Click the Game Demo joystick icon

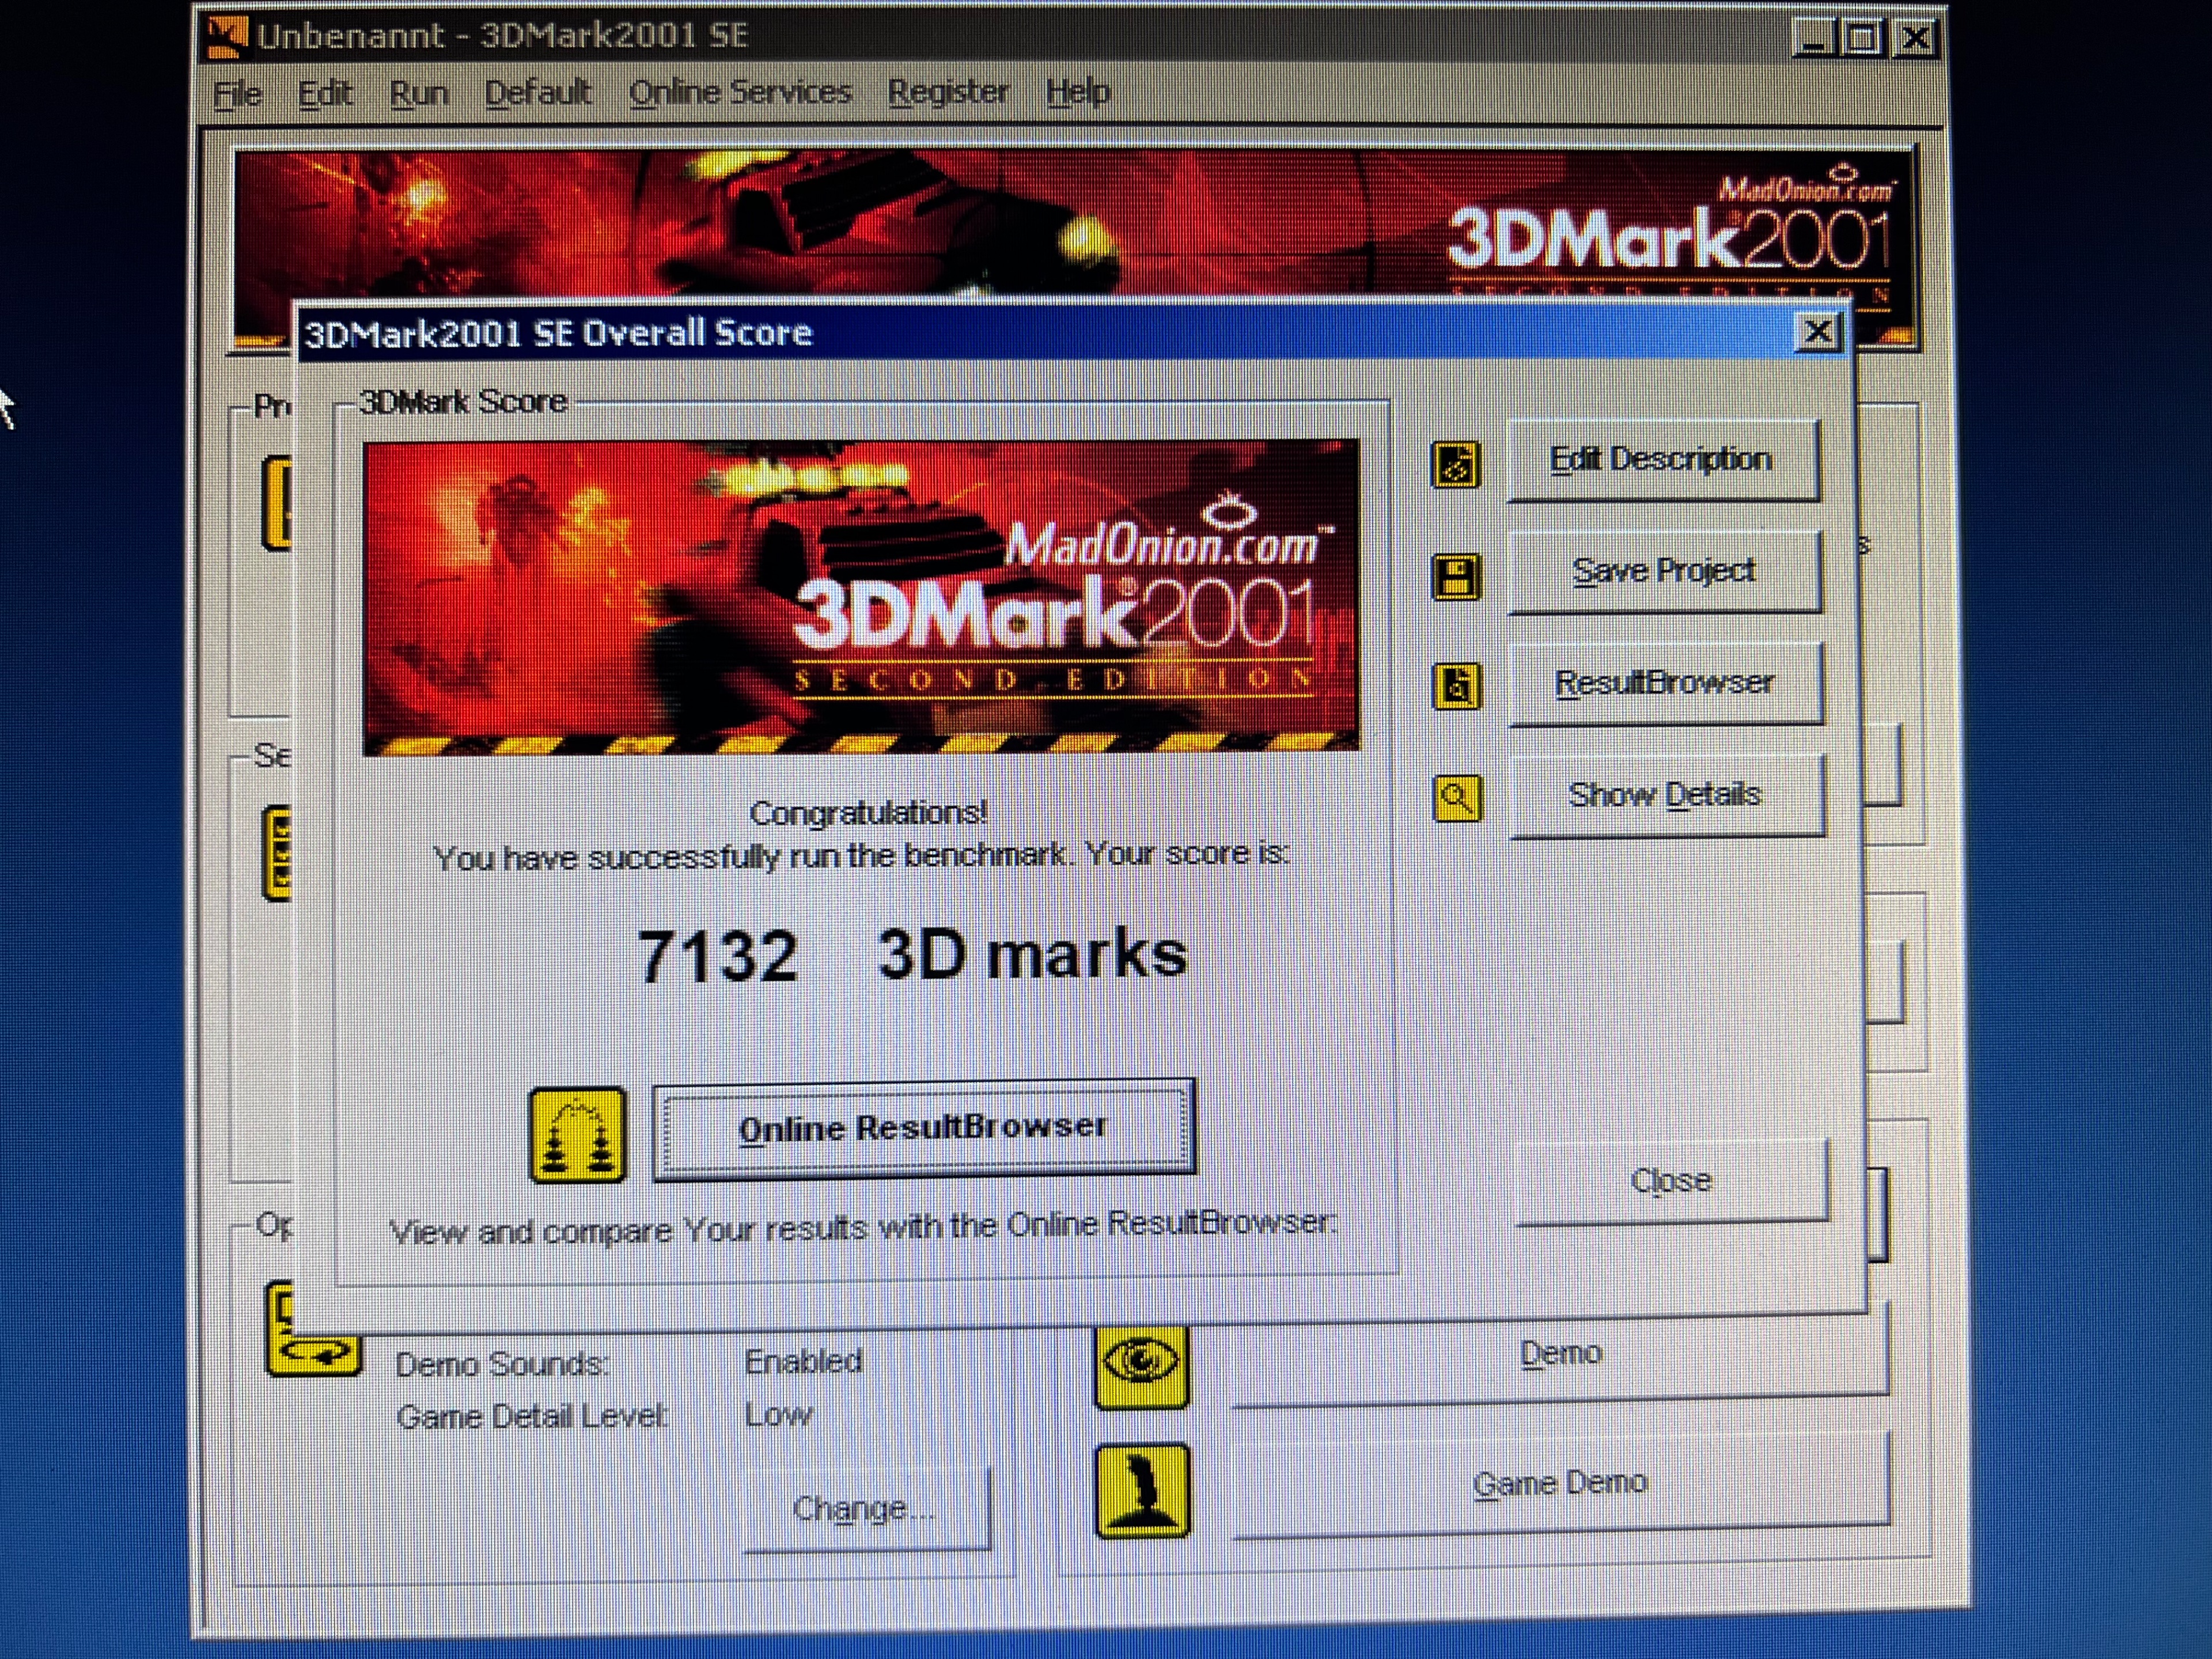click(1143, 1490)
